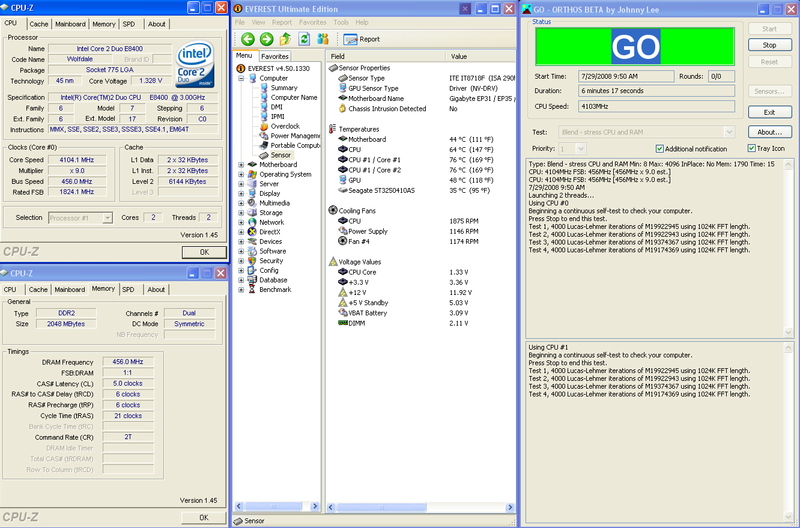Click the Operating System icon in tree
Image resolution: width=800 pixels, height=528 pixels.
coord(252,174)
